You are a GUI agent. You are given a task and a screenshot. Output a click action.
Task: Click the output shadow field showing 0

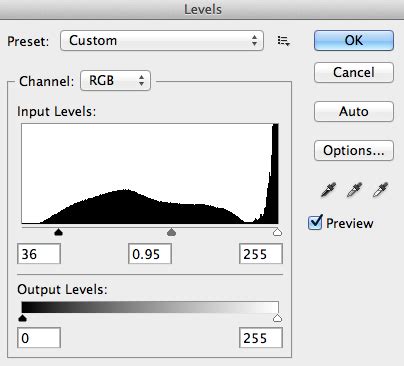pyautogui.click(x=39, y=338)
